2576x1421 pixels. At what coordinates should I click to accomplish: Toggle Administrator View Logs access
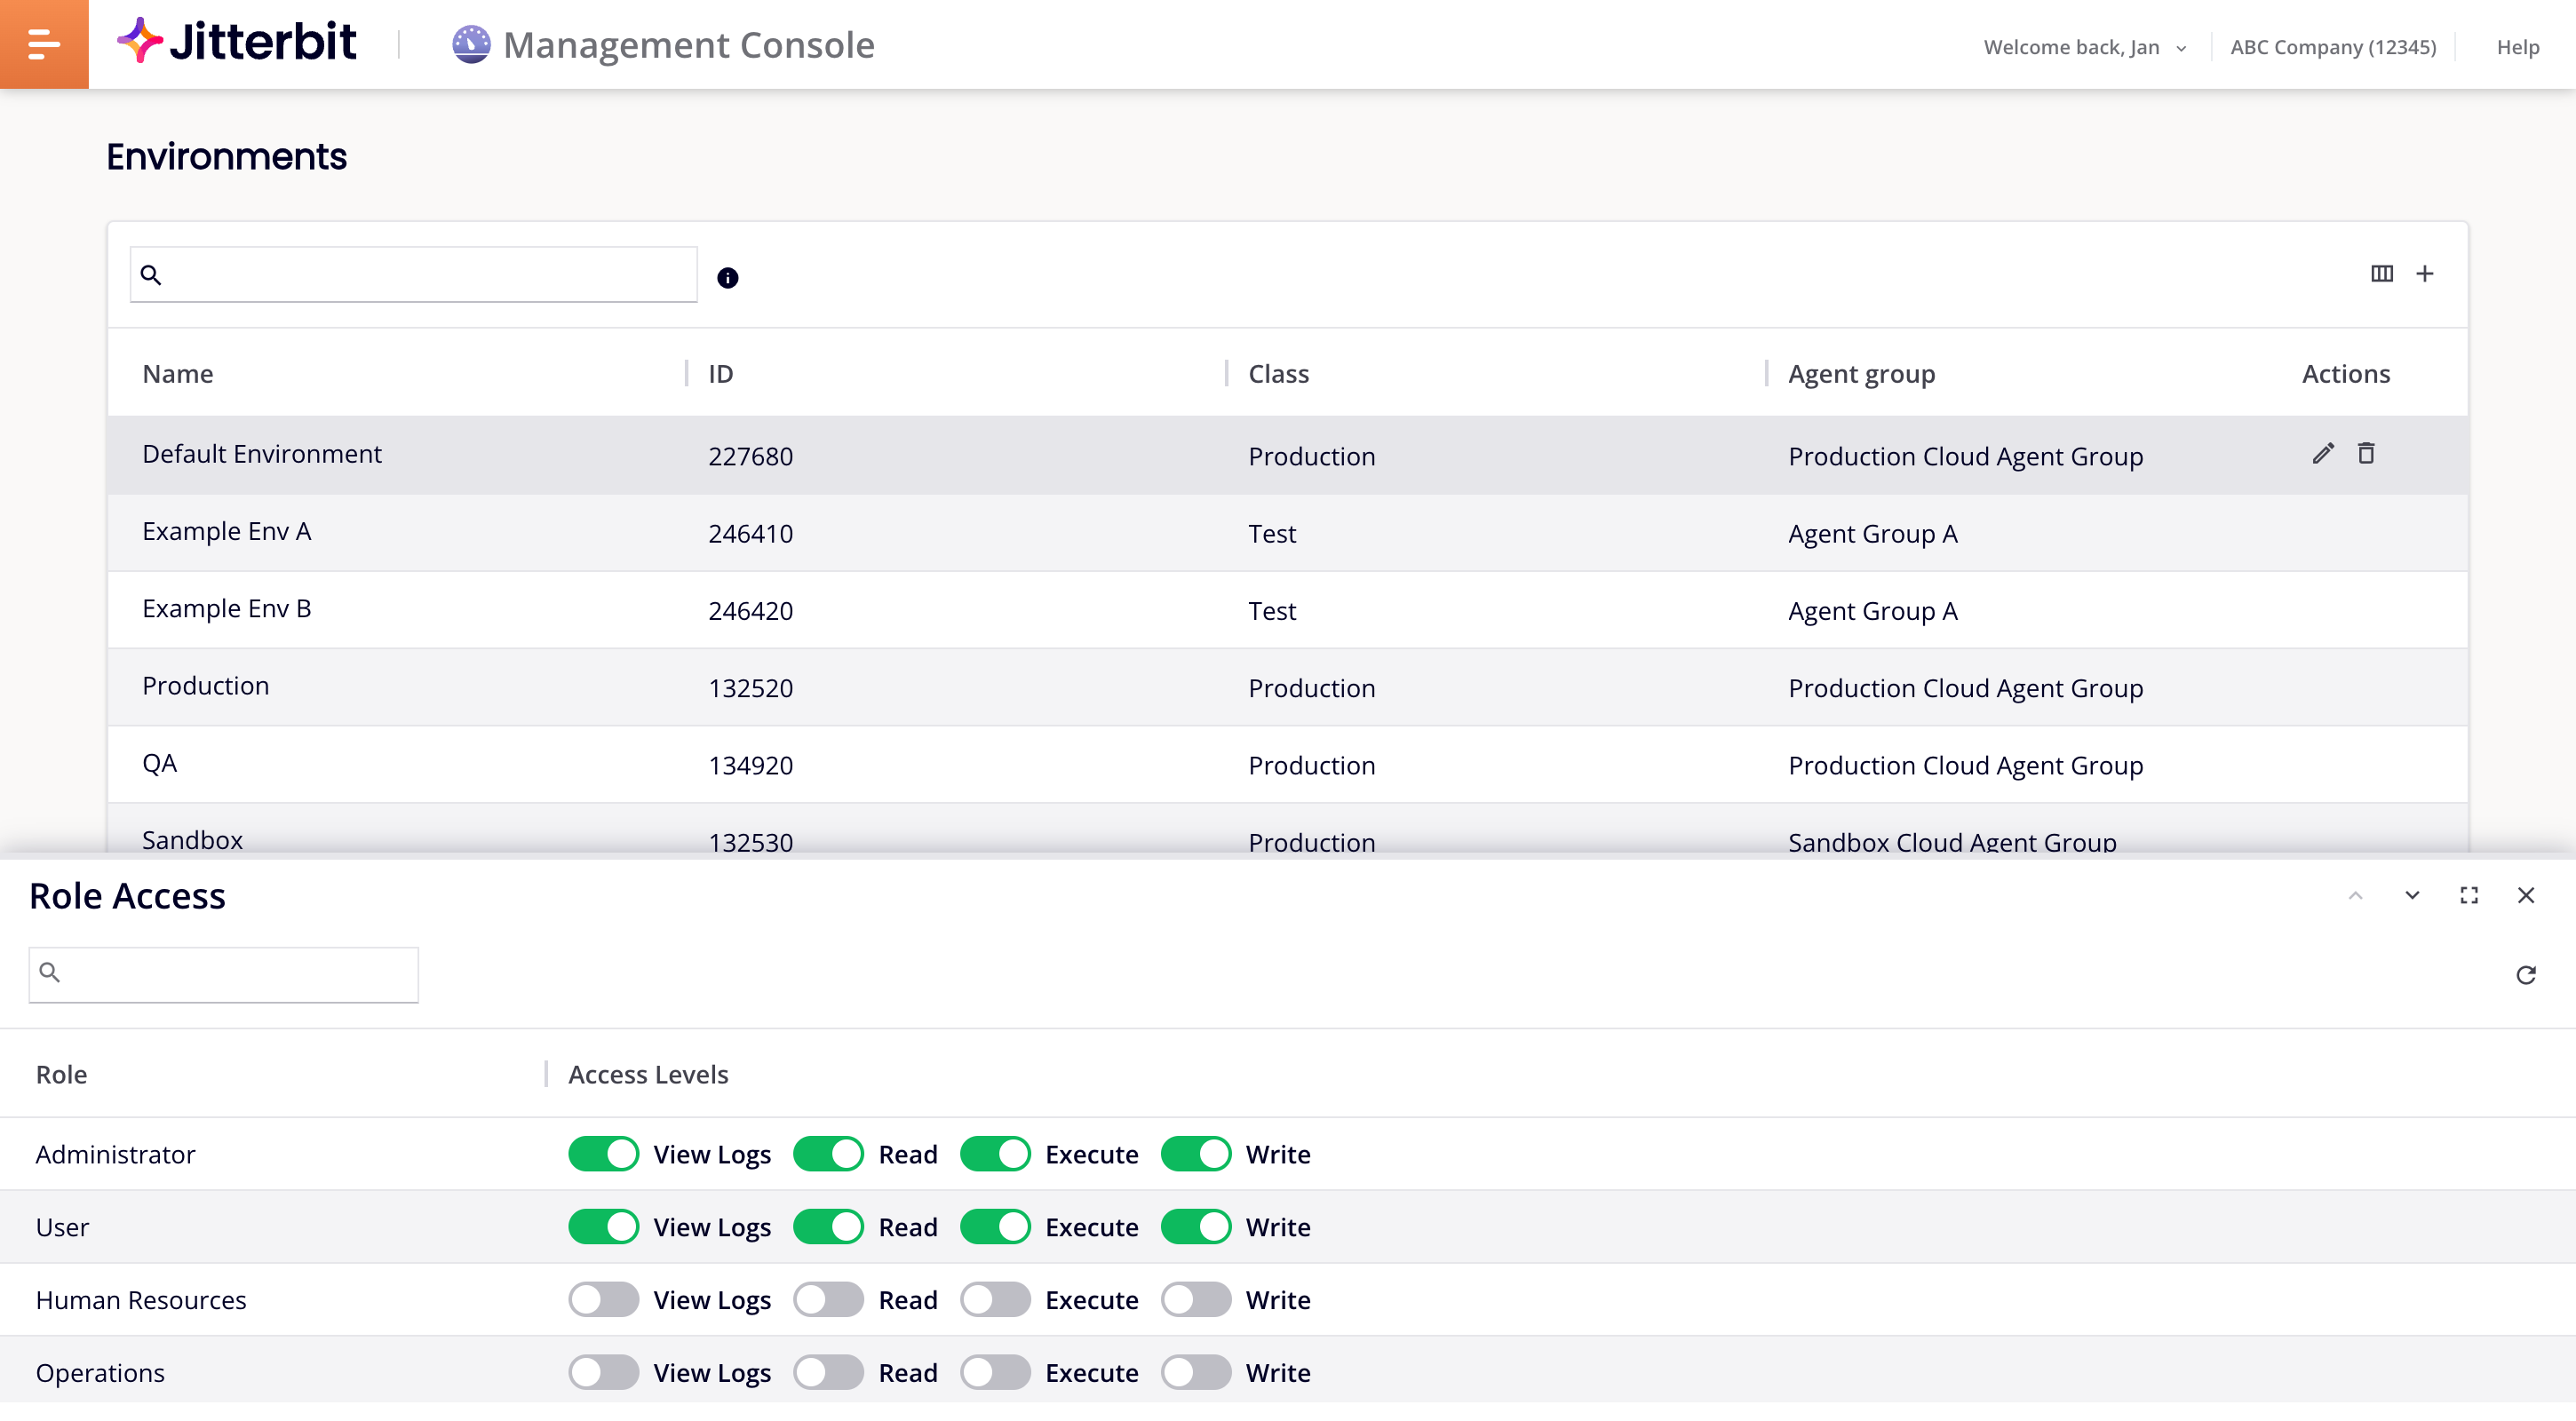click(x=604, y=1154)
